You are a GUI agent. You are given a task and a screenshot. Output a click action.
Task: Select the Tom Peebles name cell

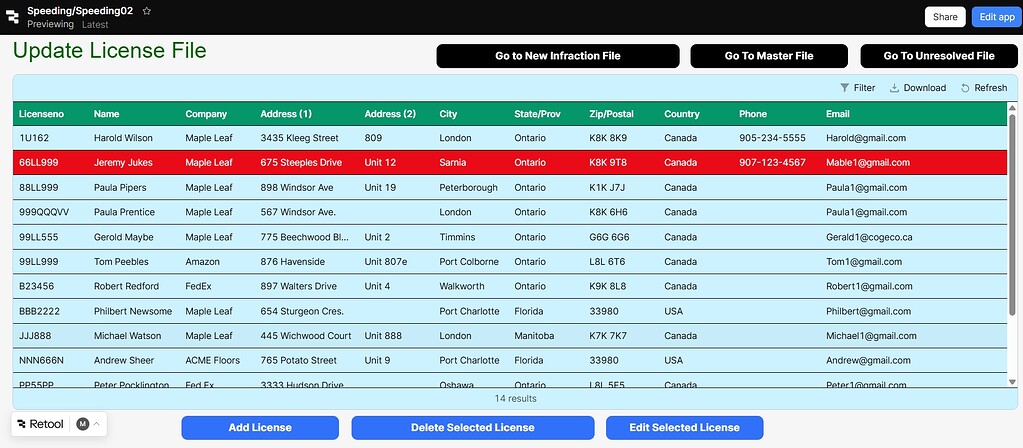click(121, 262)
